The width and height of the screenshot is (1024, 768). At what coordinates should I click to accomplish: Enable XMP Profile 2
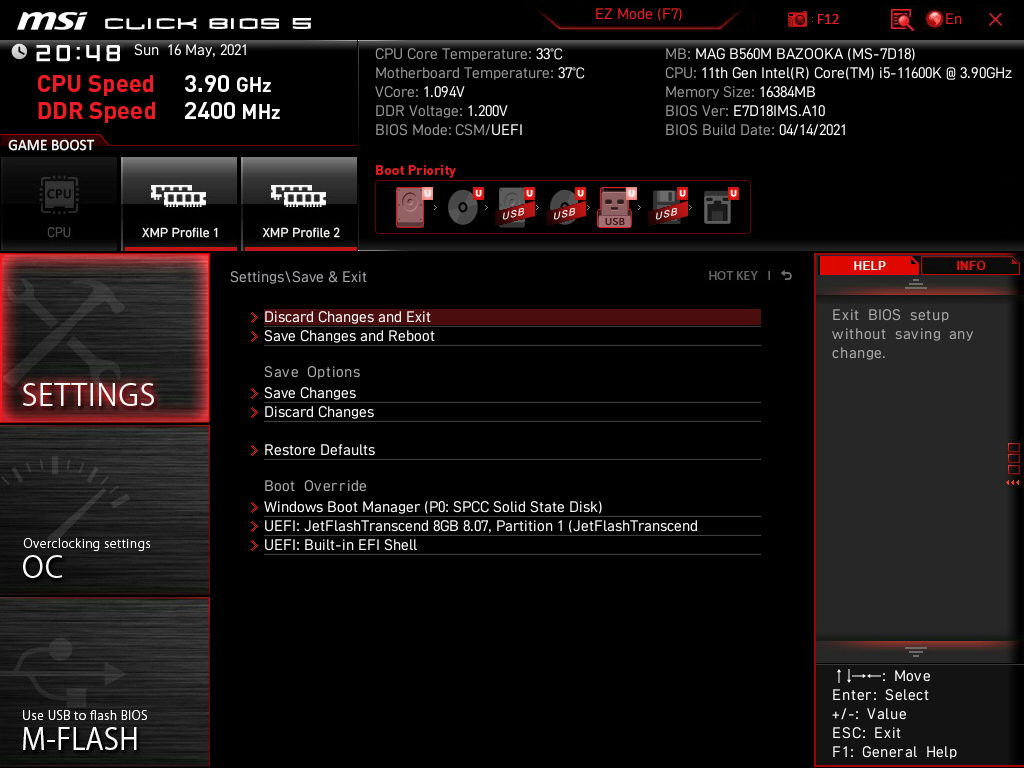tap(300, 204)
